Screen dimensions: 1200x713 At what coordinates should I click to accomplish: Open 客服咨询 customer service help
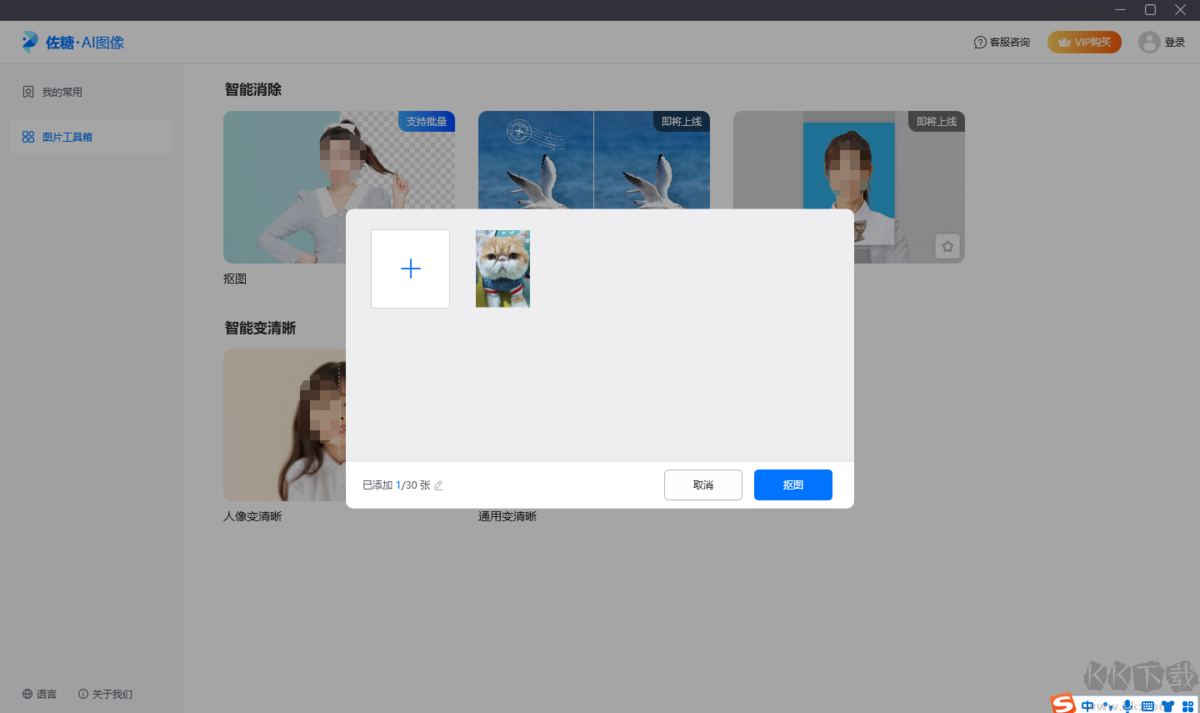pyautogui.click(x=1001, y=42)
